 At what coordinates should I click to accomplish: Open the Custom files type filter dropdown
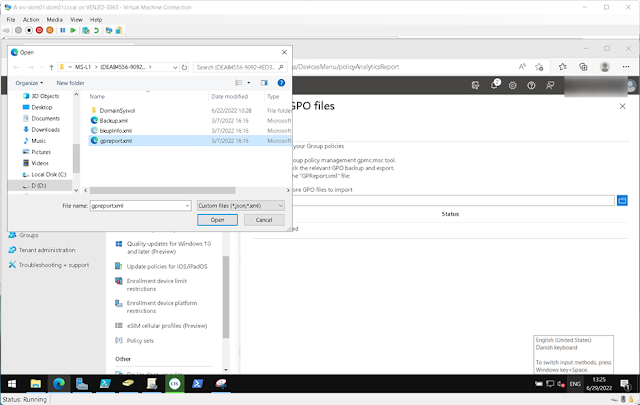[x=240, y=206]
